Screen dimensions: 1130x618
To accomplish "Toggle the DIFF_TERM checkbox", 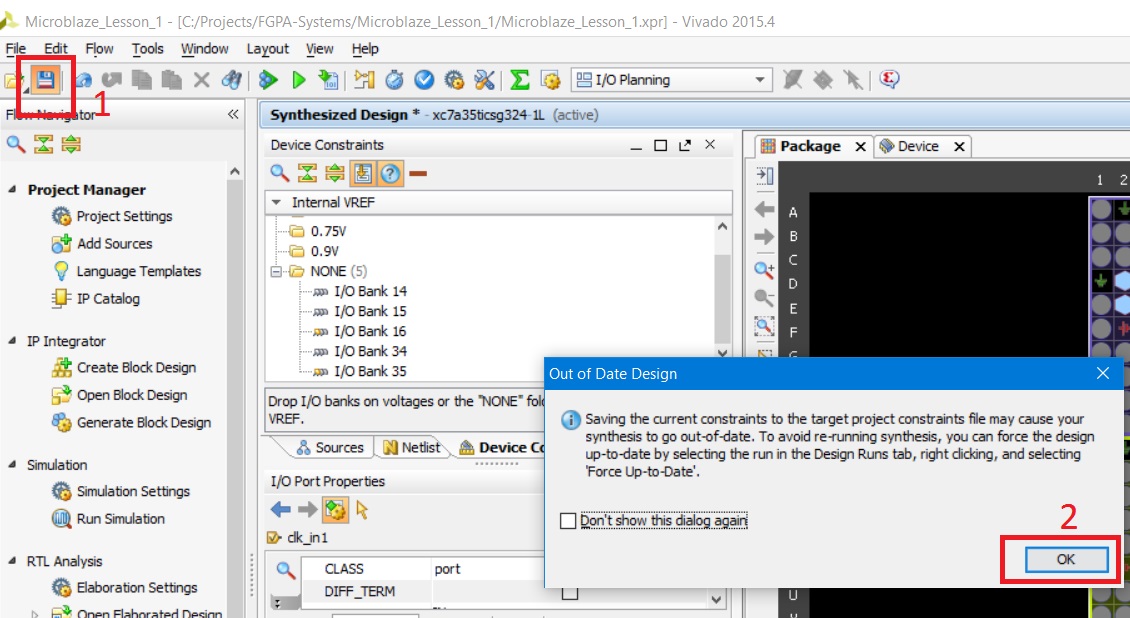I will (x=569, y=593).
